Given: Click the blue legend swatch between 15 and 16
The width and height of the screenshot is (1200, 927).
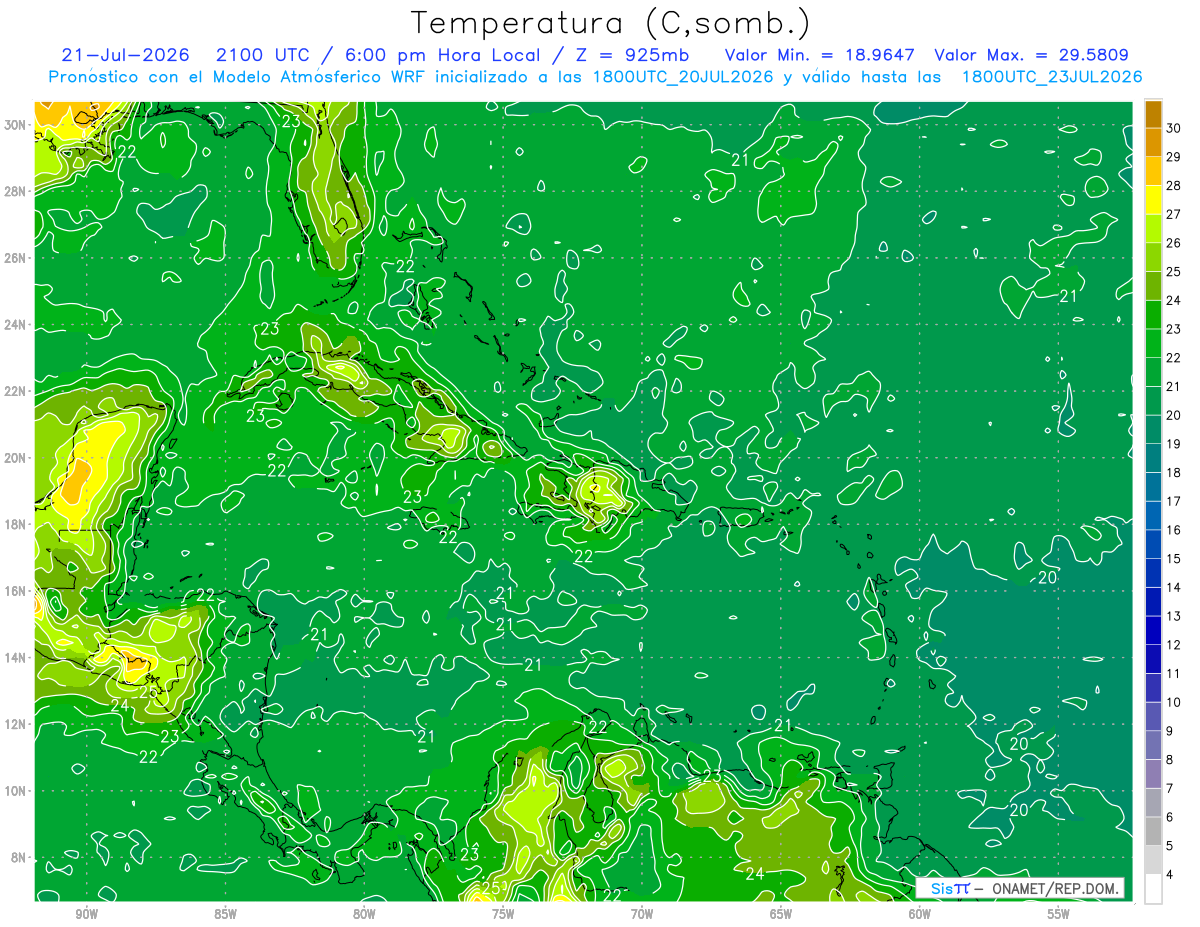Looking at the screenshot, I should [1153, 544].
